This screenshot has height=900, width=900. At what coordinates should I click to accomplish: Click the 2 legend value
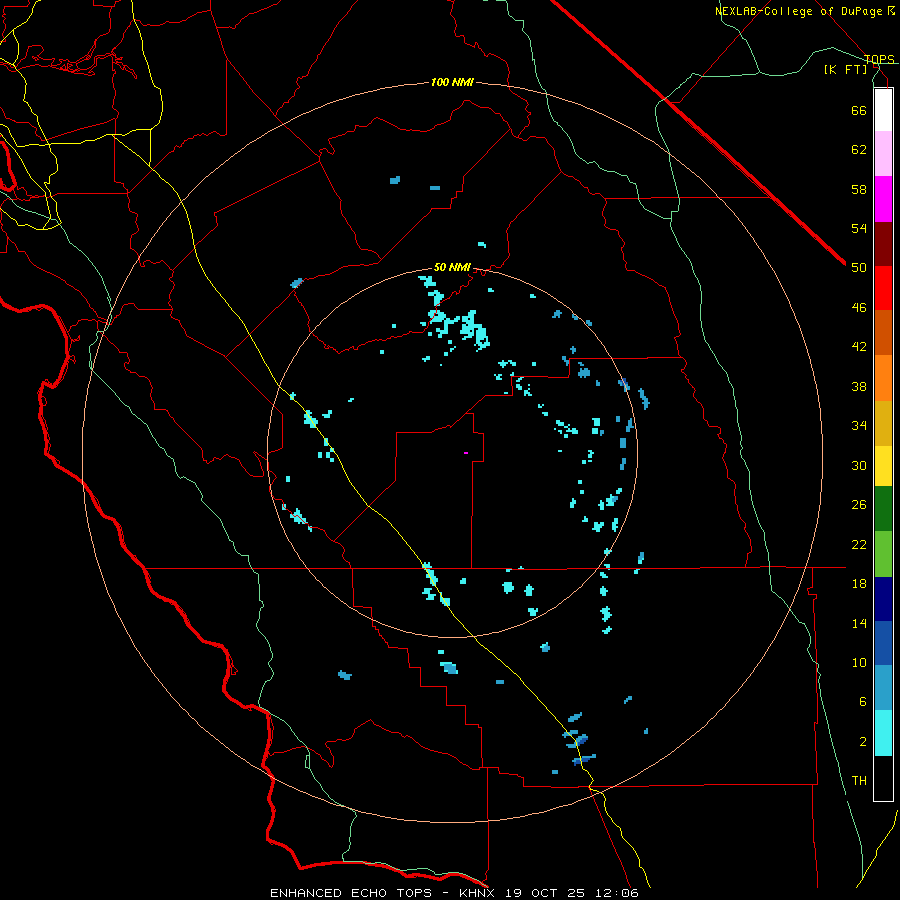[863, 742]
